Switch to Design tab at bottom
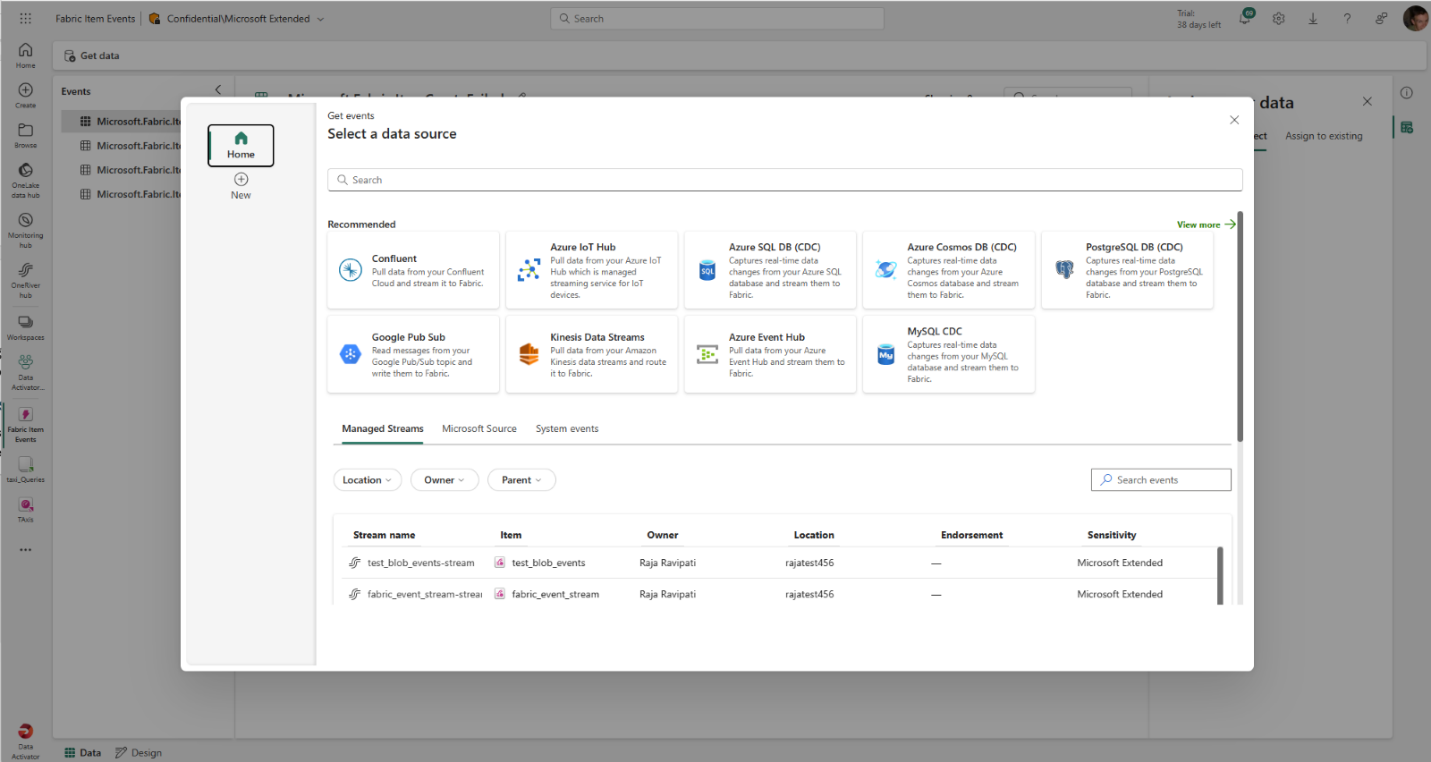This screenshot has height=762, width=1431. click(x=138, y=753)
